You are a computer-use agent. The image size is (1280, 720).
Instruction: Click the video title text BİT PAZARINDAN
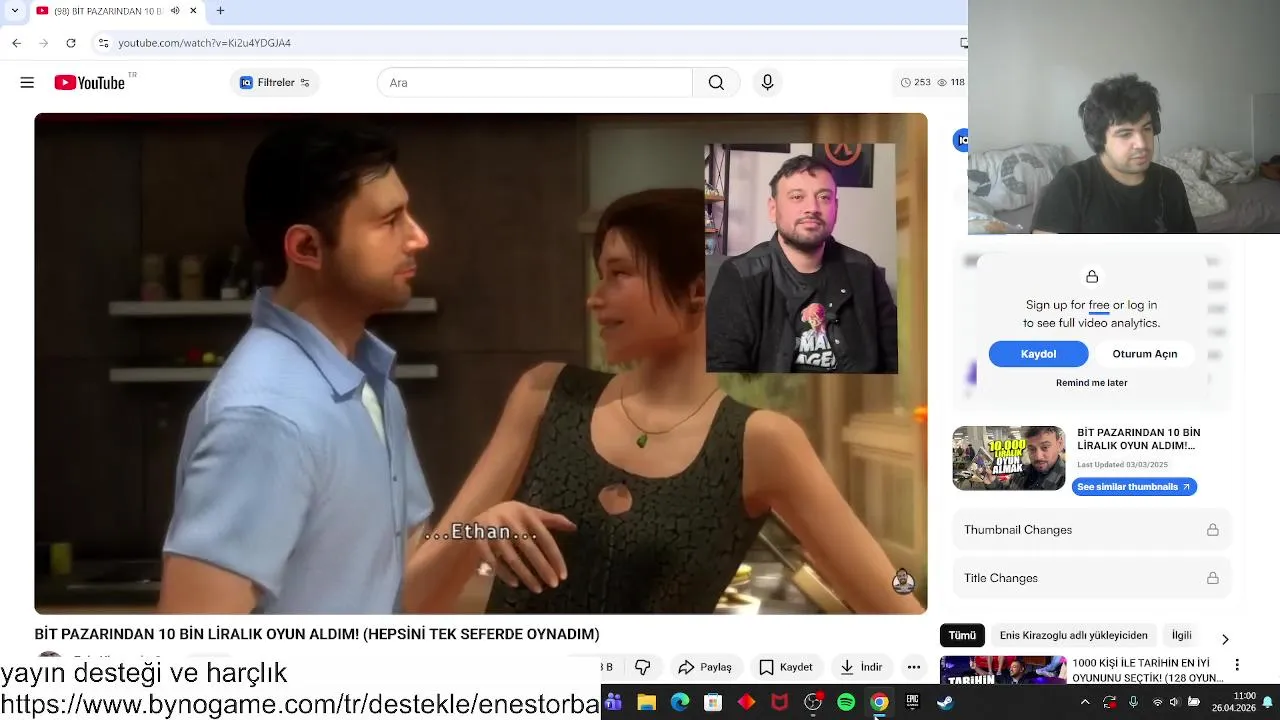[317, 634]
